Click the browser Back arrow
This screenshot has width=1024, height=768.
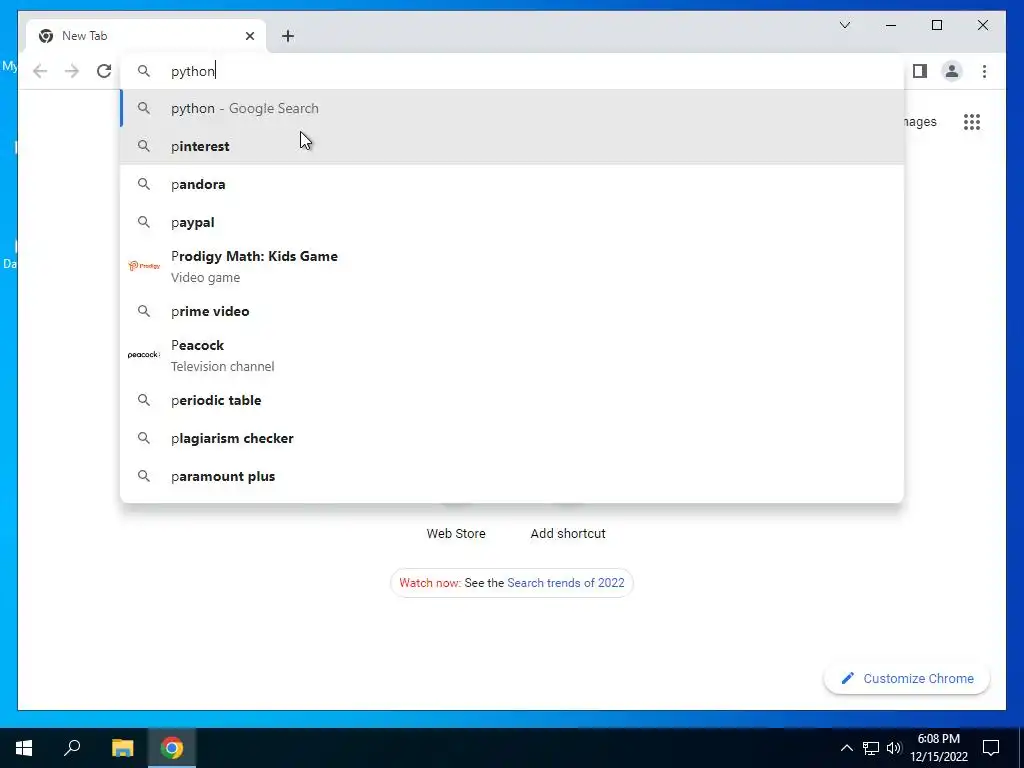tap(40, 71)
